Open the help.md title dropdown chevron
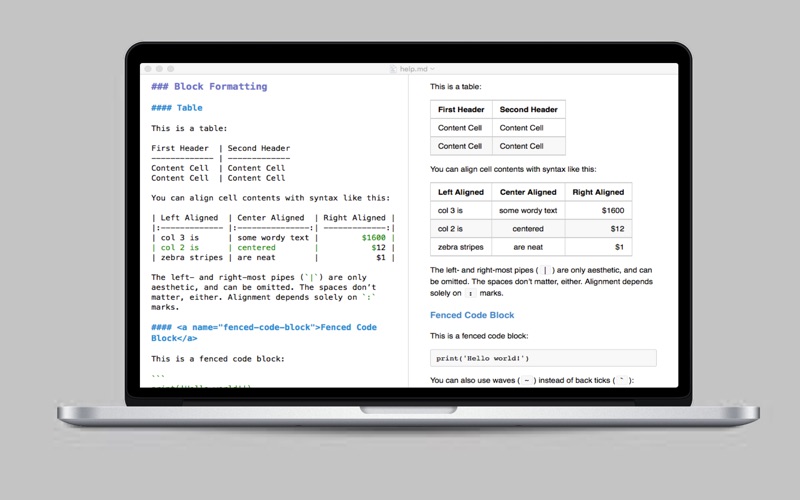The image size is (800, 500). click(x=433, y=69)
